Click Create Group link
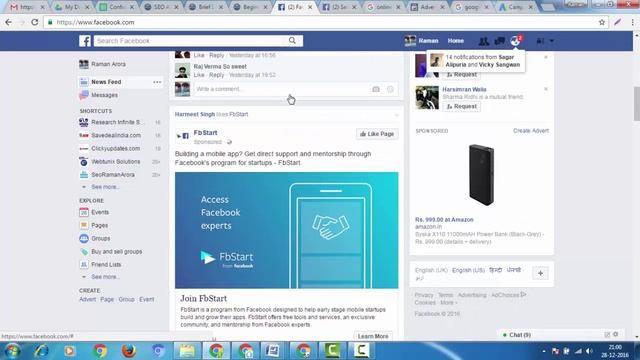Image resolution: width=640 pixels, height=360 pixels. (127, 299)
